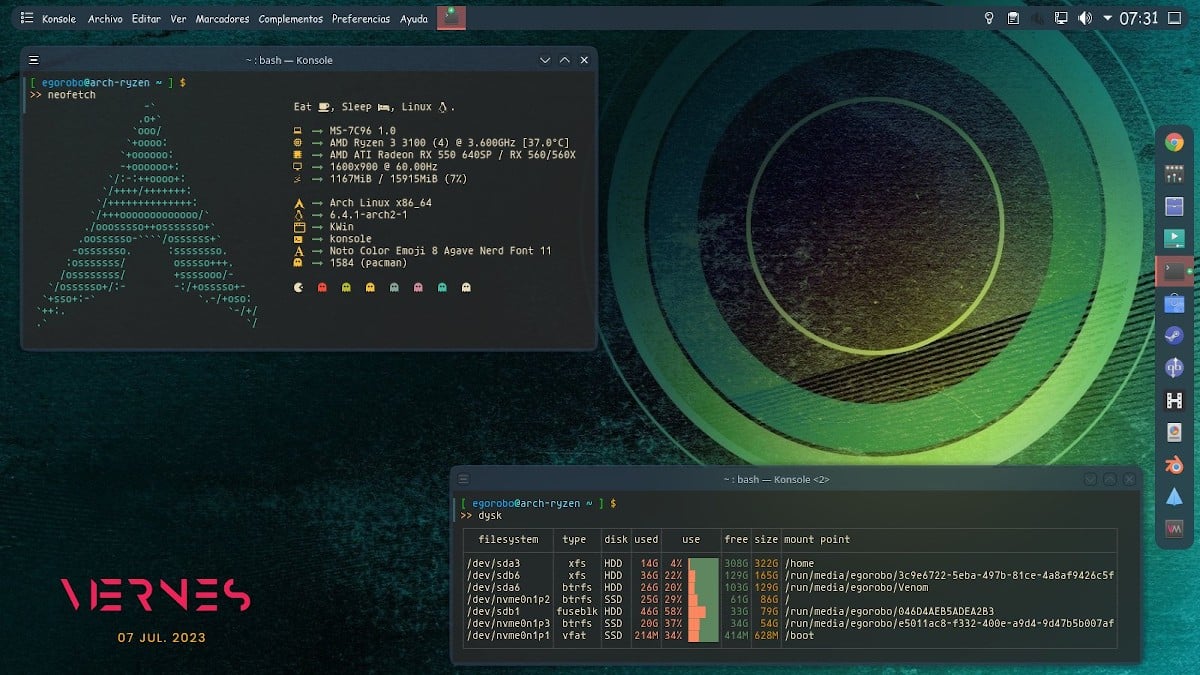Open the application launcher at panel's left end

(x=25, y=18)
